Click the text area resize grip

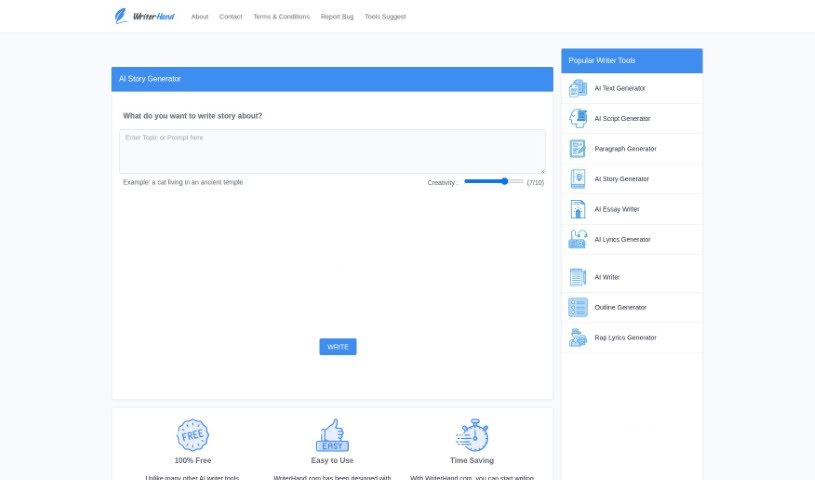click(x=543, y=171)
